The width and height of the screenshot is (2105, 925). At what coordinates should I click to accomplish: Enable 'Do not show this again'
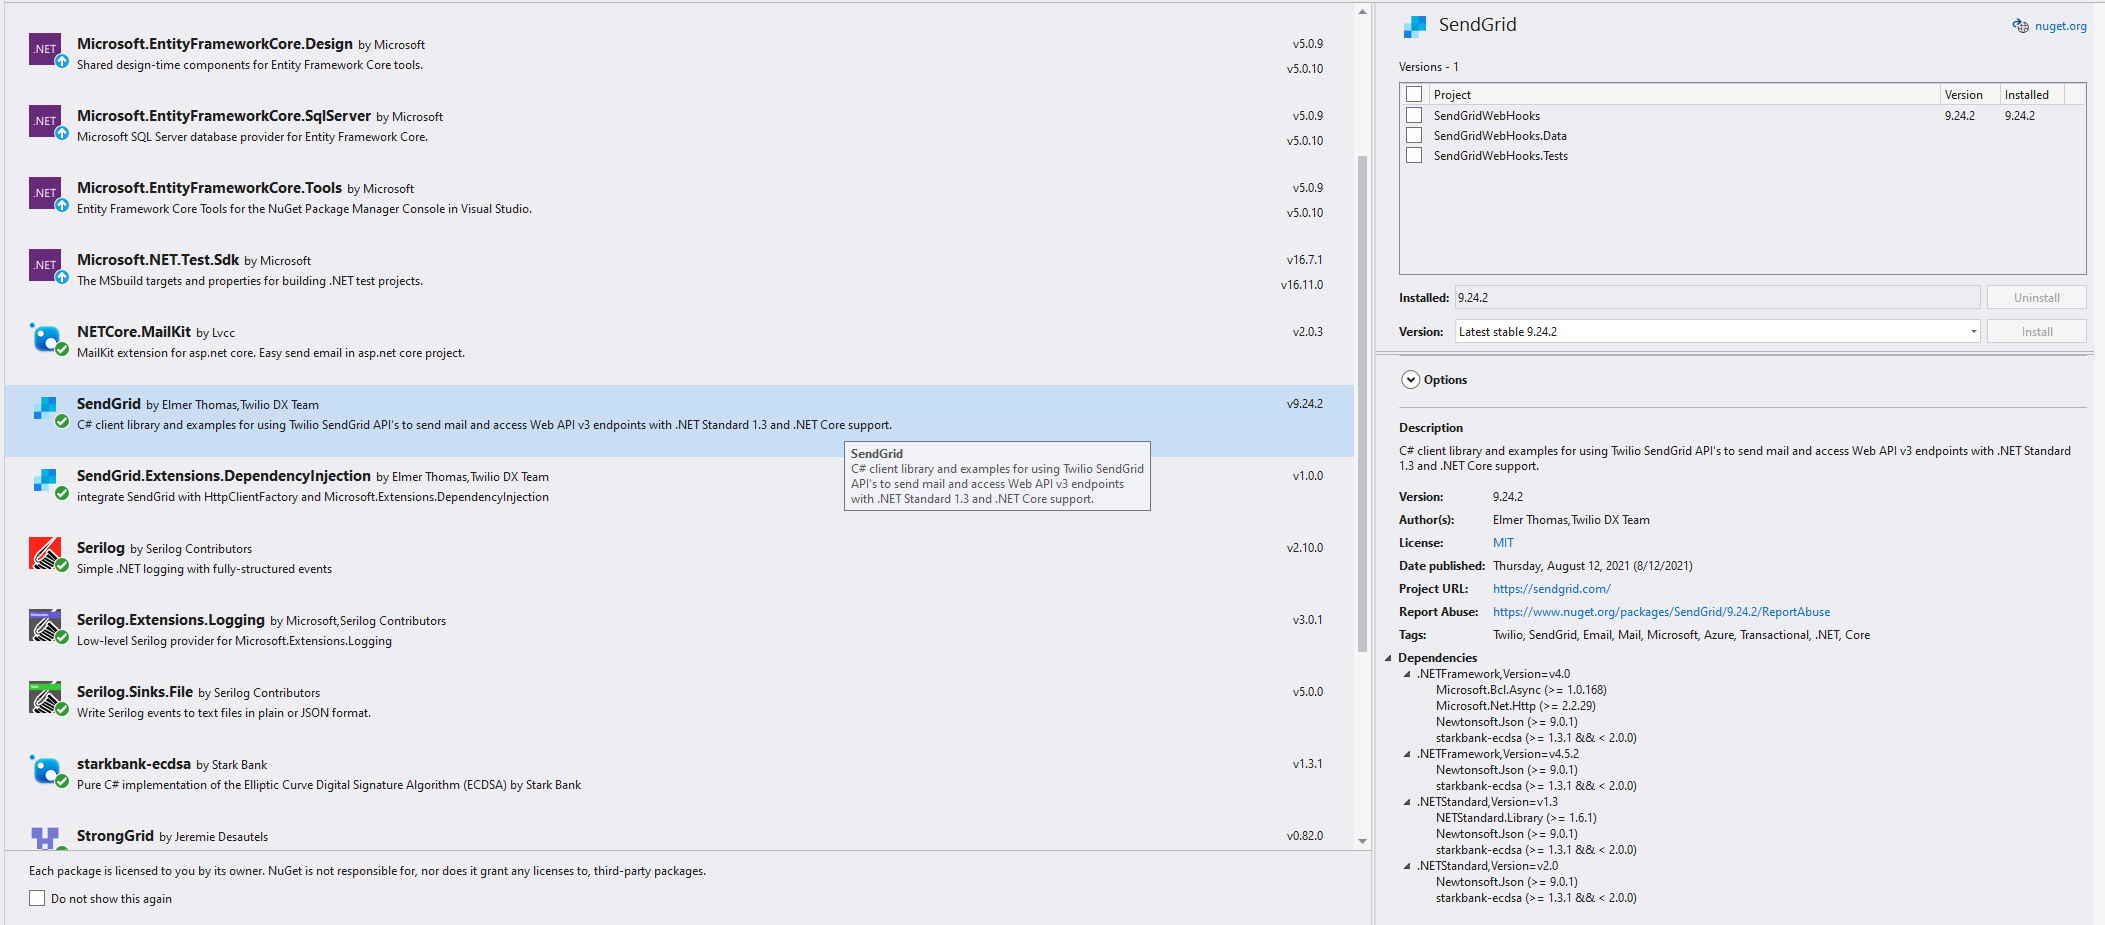coord(37,898)
